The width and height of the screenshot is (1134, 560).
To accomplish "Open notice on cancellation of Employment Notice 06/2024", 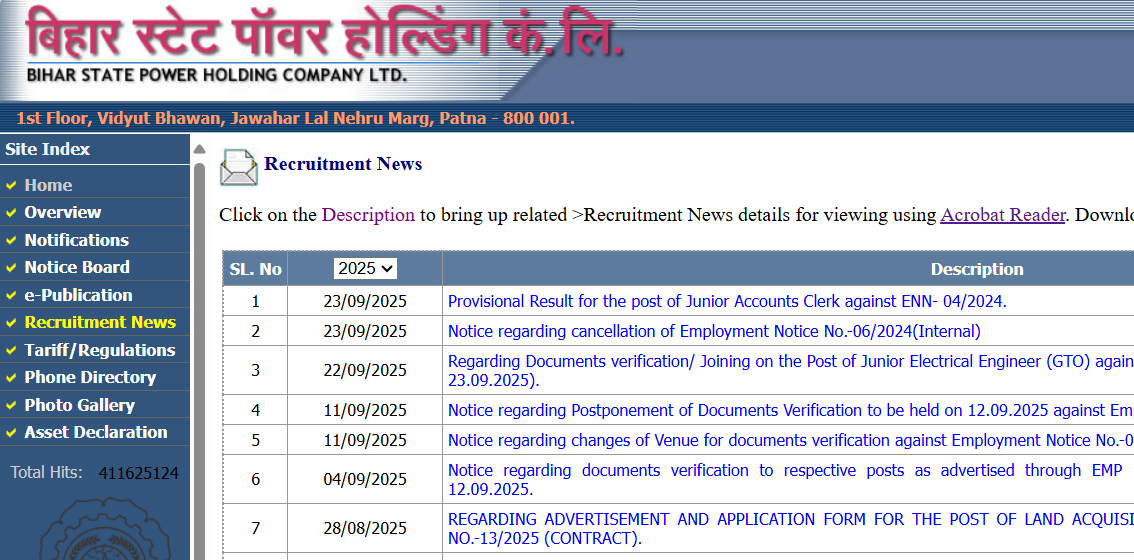I will pyautogui.click(x=714, y=331).
